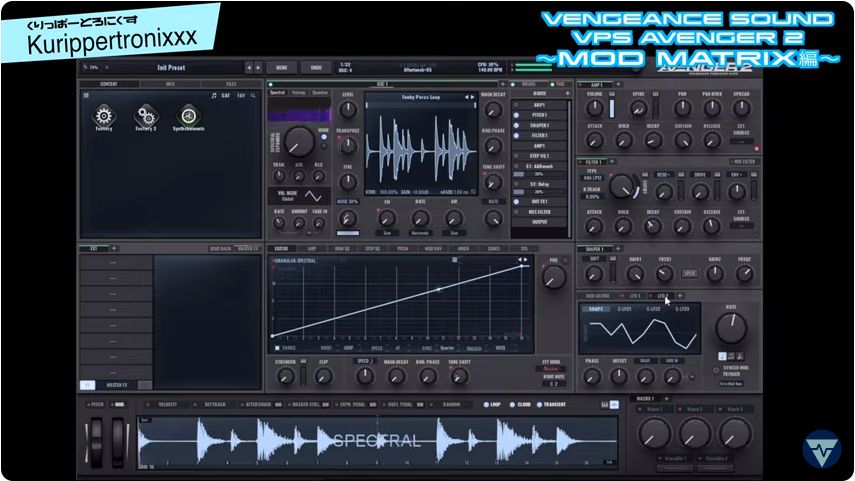This screenshot has width=855, height=481.
Task: Open the Factory content bank icon
Action: 104,116
